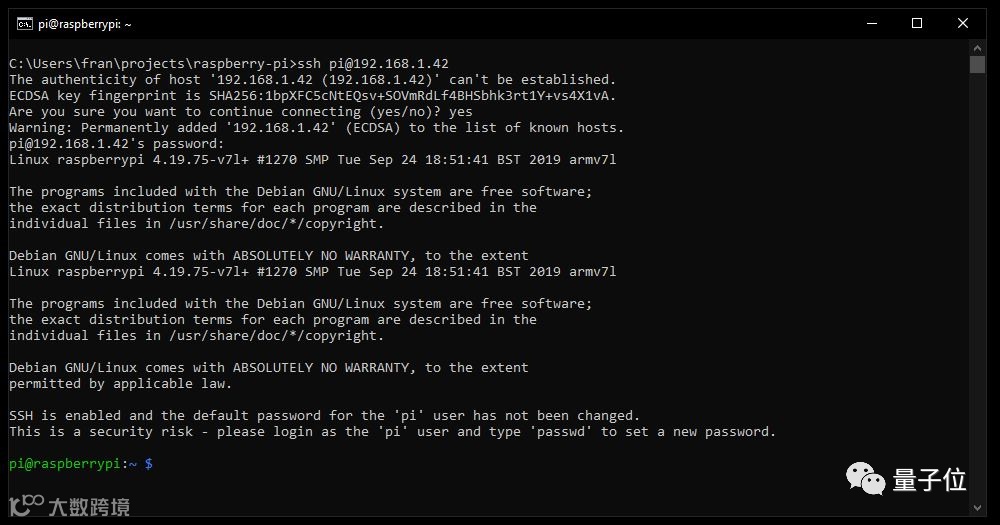Click the 'passwd' word in security warning
Screen dimensions: 1000x525
[561, 432]
